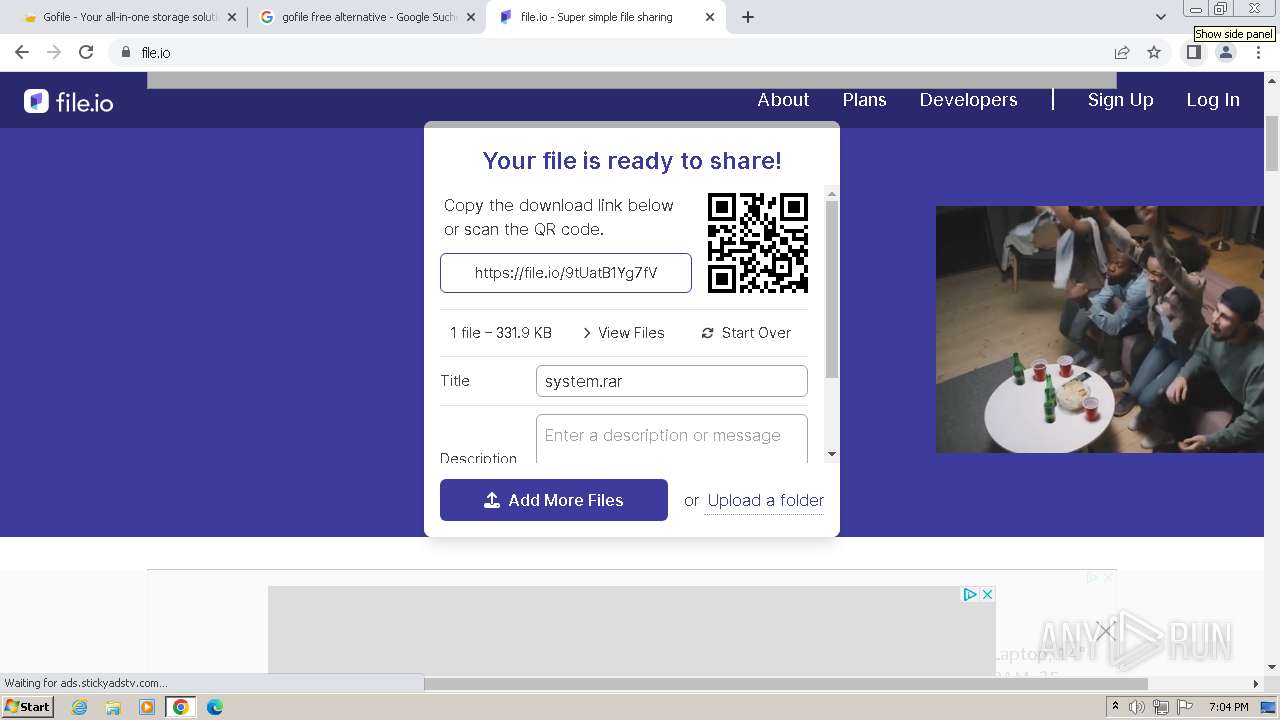Show the Chrome side panel
The width and height of the screenshot is (1280, 720).
(1193, 52)
